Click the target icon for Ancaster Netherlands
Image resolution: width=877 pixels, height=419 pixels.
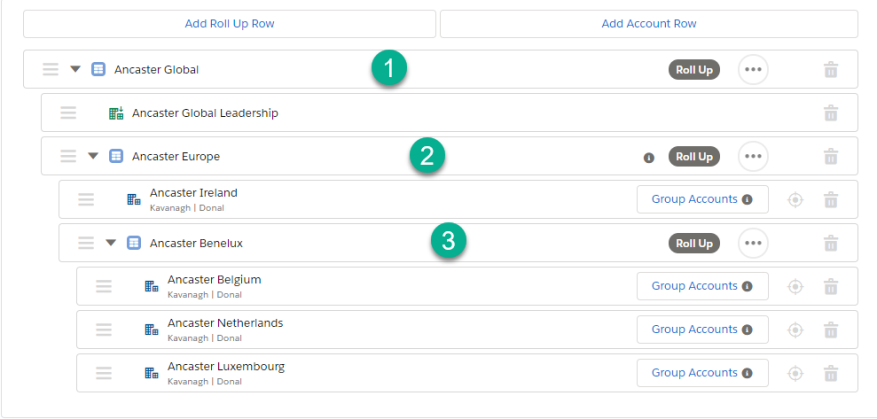tap(795, 329)
